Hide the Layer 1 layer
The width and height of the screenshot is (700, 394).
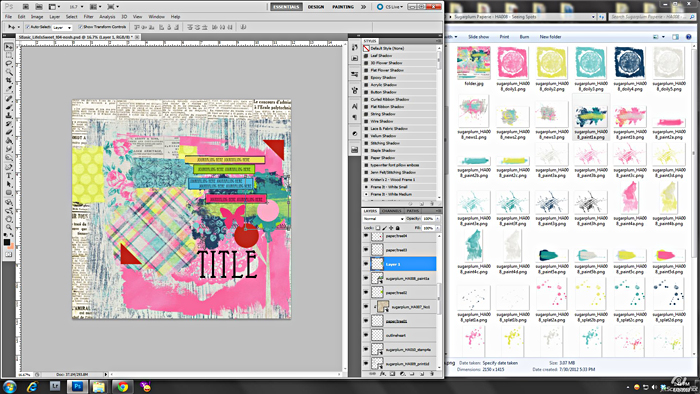click(x=366, y=264)
